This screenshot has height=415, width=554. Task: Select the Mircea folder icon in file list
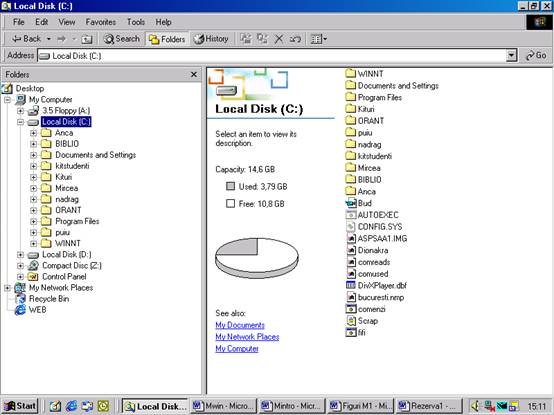click(350, 167)
